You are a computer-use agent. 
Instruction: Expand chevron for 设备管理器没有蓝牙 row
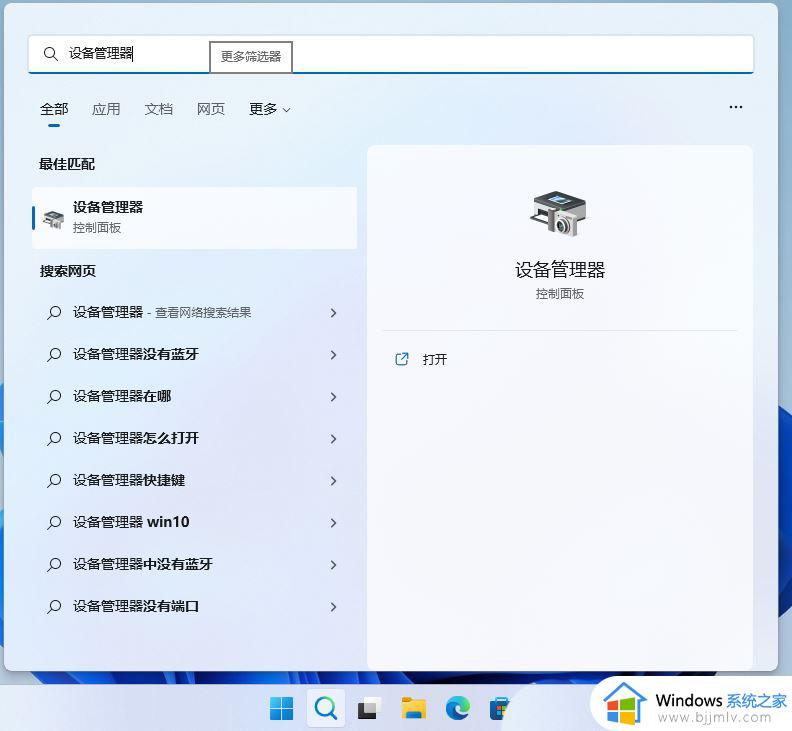pos(333,355)
